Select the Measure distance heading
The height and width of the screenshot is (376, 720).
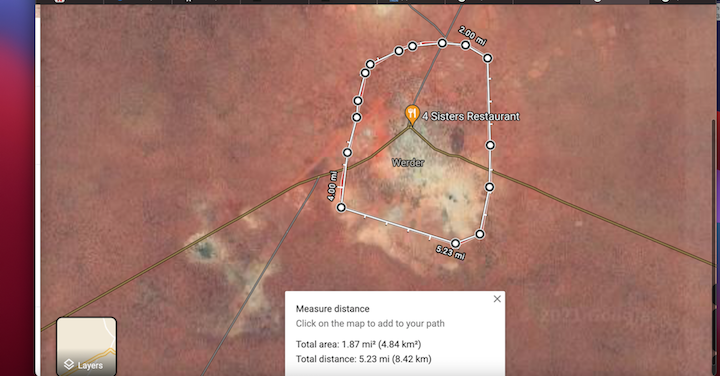point(332,309)
